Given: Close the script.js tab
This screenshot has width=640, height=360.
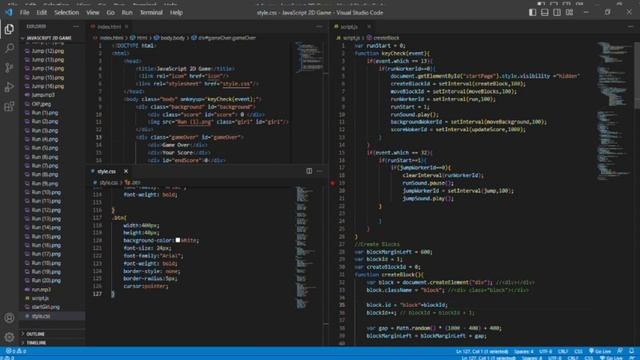Looking at the screenshot, I should (369, 27).
